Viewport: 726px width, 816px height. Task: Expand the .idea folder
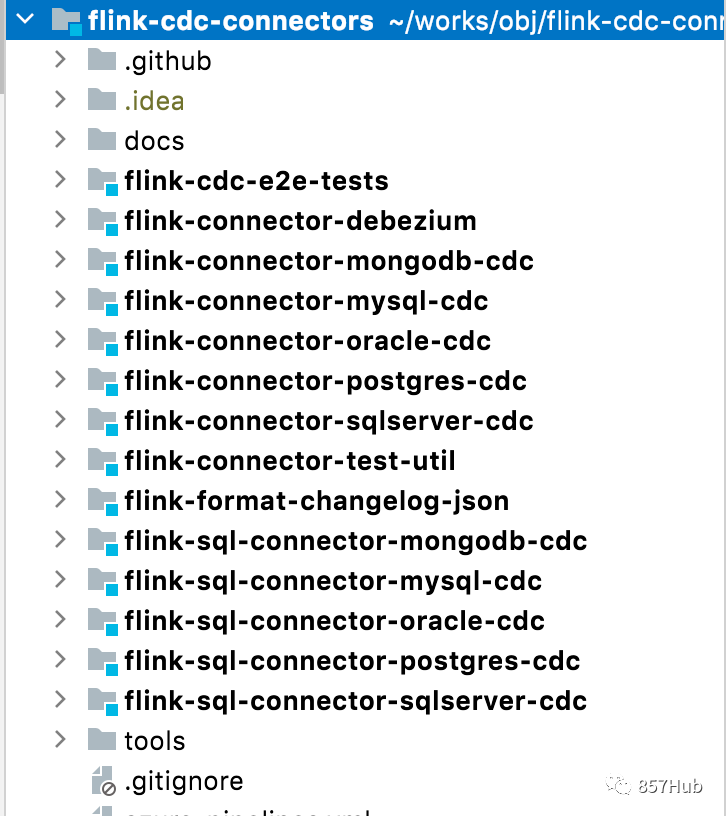point(60,99)
